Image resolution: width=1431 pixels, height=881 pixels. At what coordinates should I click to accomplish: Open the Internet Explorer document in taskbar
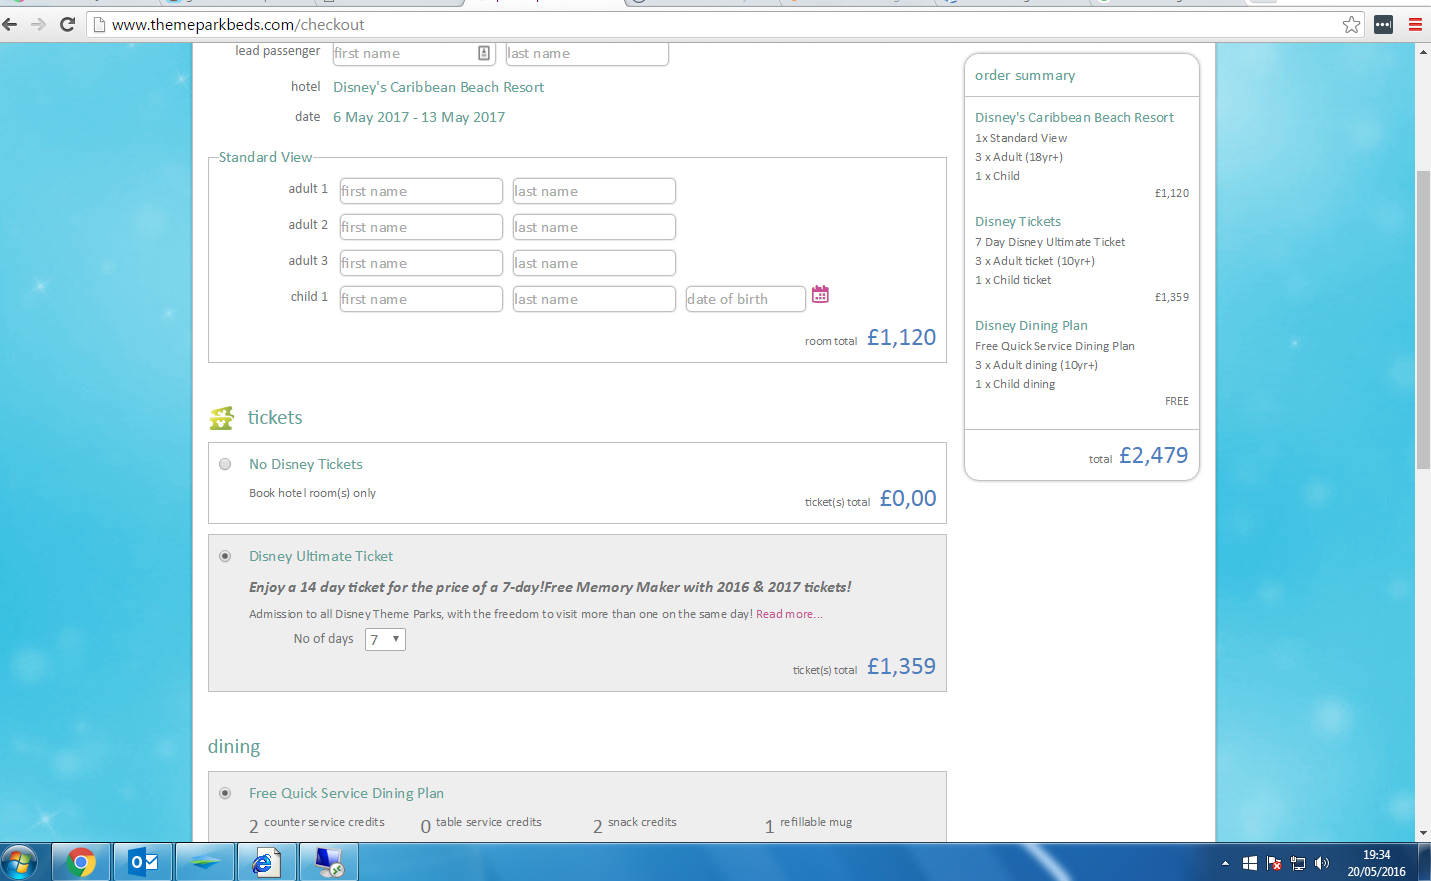pos(265,862)
